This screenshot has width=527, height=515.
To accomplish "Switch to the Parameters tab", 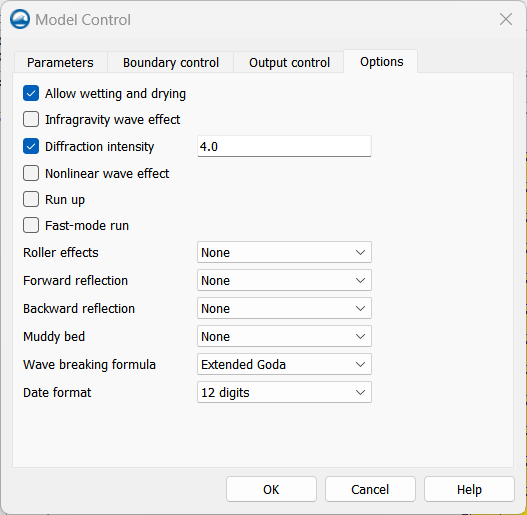I will 60,63.
